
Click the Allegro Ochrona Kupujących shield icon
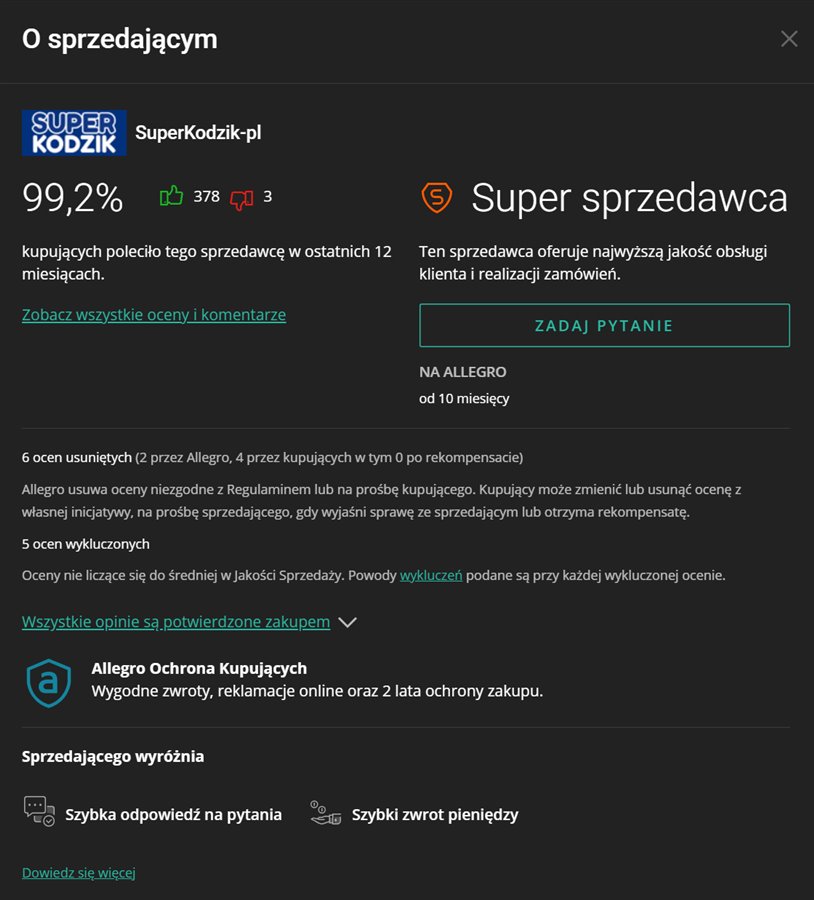tap(49, 682)
